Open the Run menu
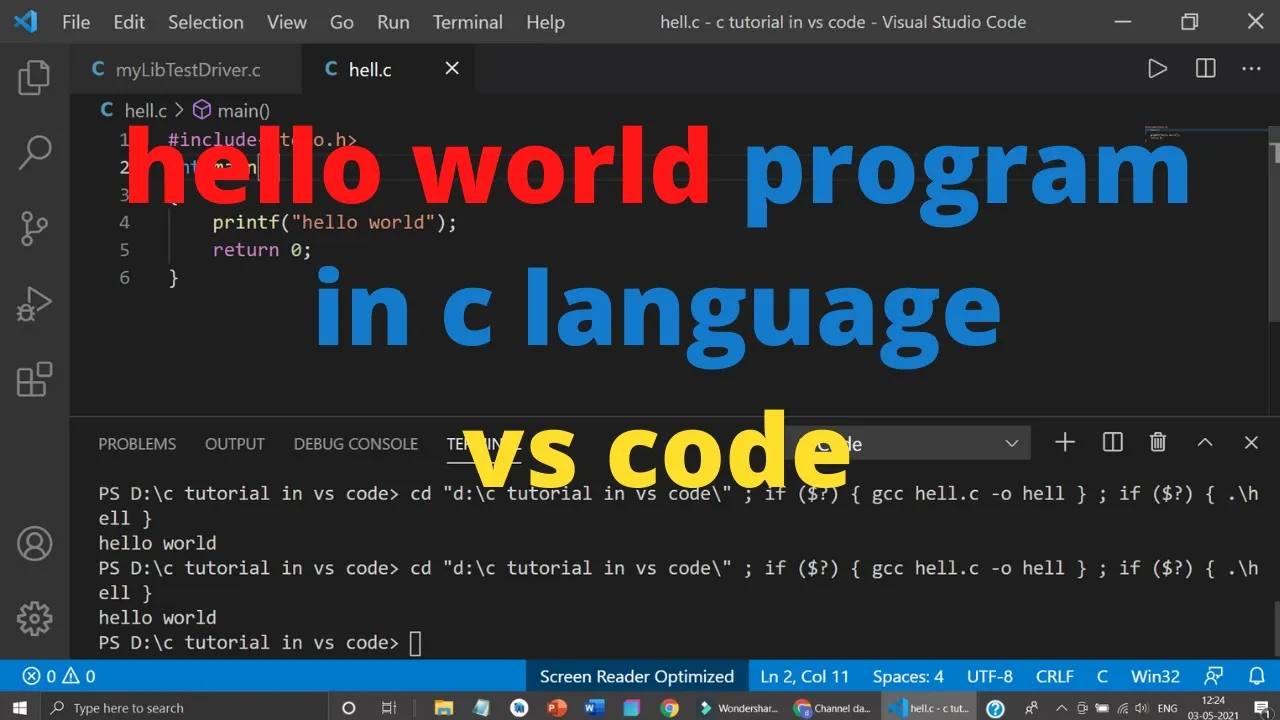The height and width of the screenshot is (720, 1280). tap(393, 22)
